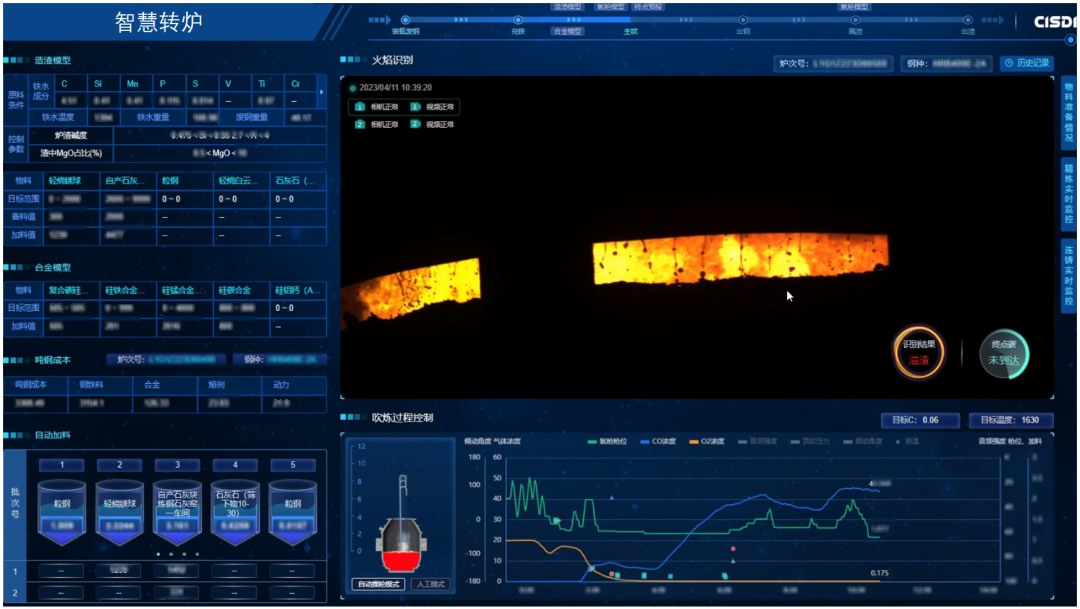Click the 合金模型 stage label
Viewport: 1080px width, 609px height.
tap(568, 31)
